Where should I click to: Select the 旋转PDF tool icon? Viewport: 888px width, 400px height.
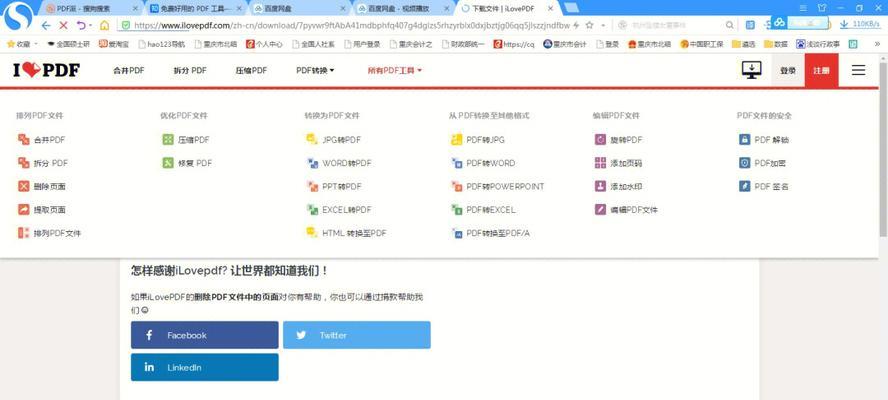(x=600, y=139)
